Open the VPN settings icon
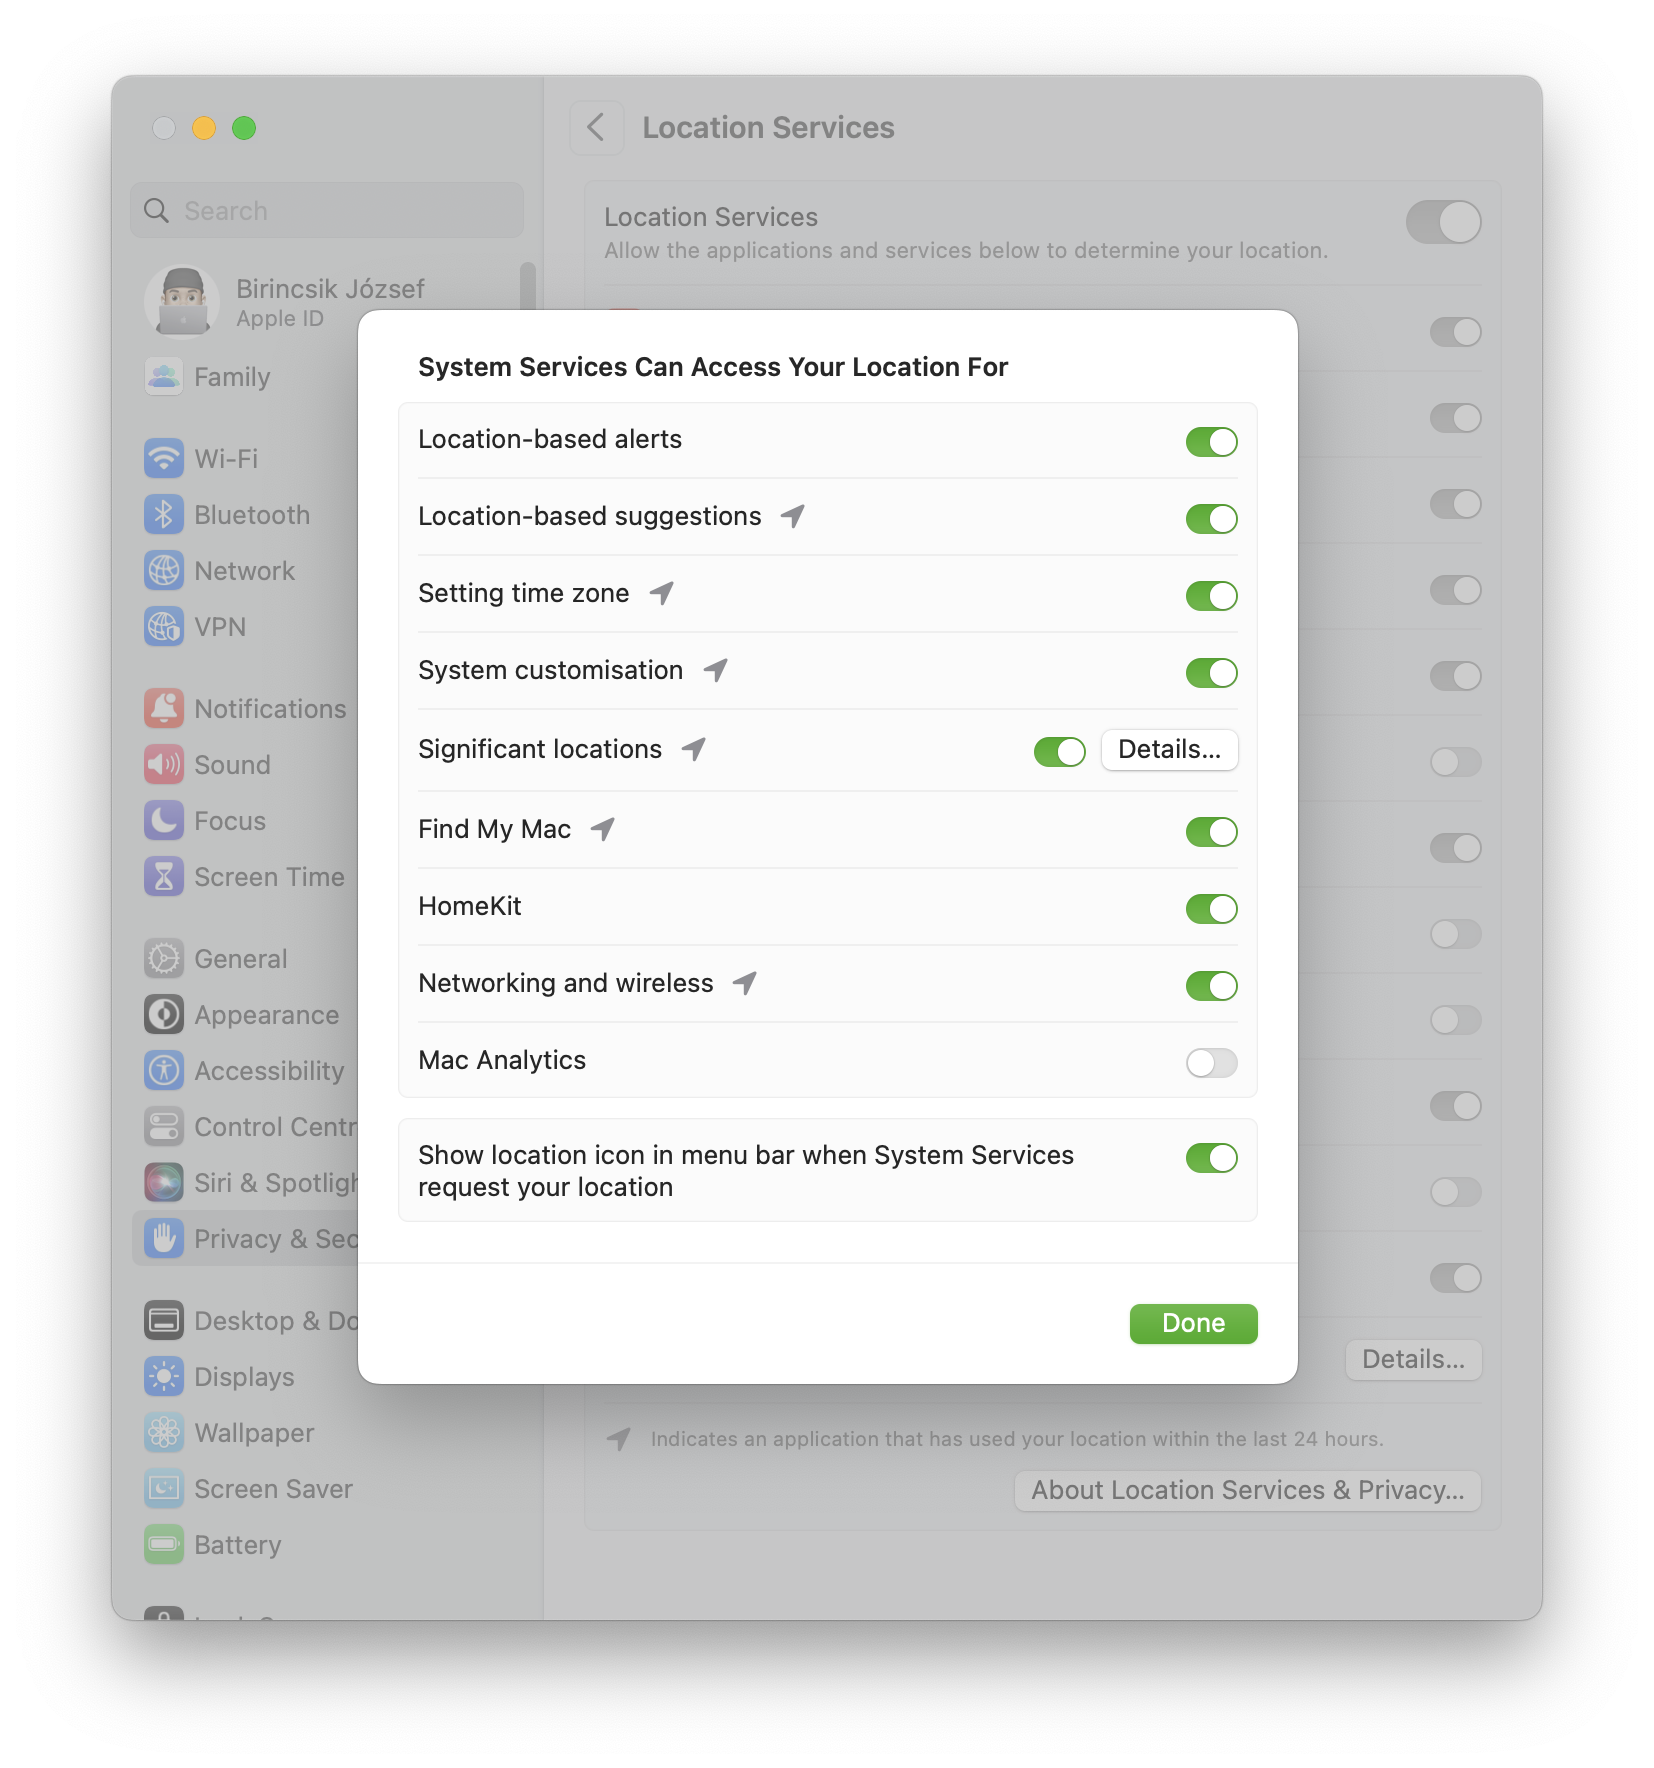The height and width of the screenshot is (1768, 1654). (x=164, y=627)
